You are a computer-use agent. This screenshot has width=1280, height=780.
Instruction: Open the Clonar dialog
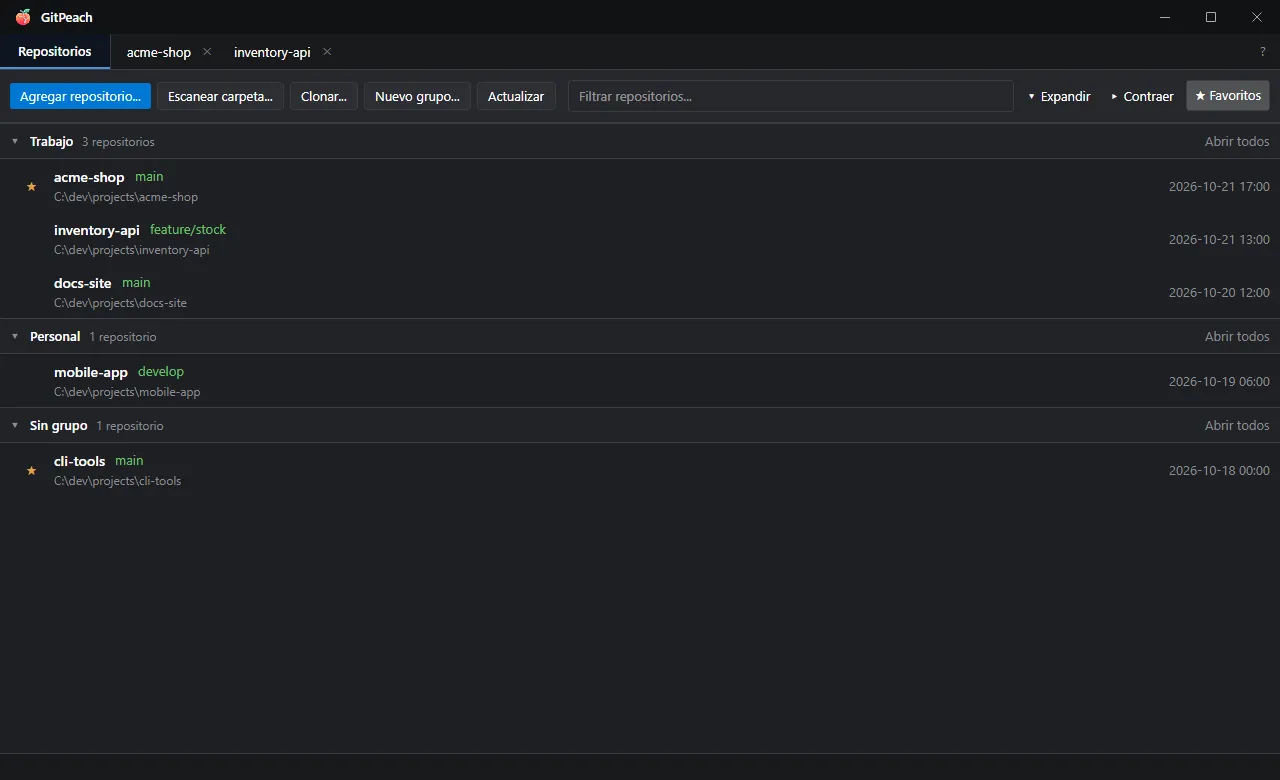coord(324,96)
